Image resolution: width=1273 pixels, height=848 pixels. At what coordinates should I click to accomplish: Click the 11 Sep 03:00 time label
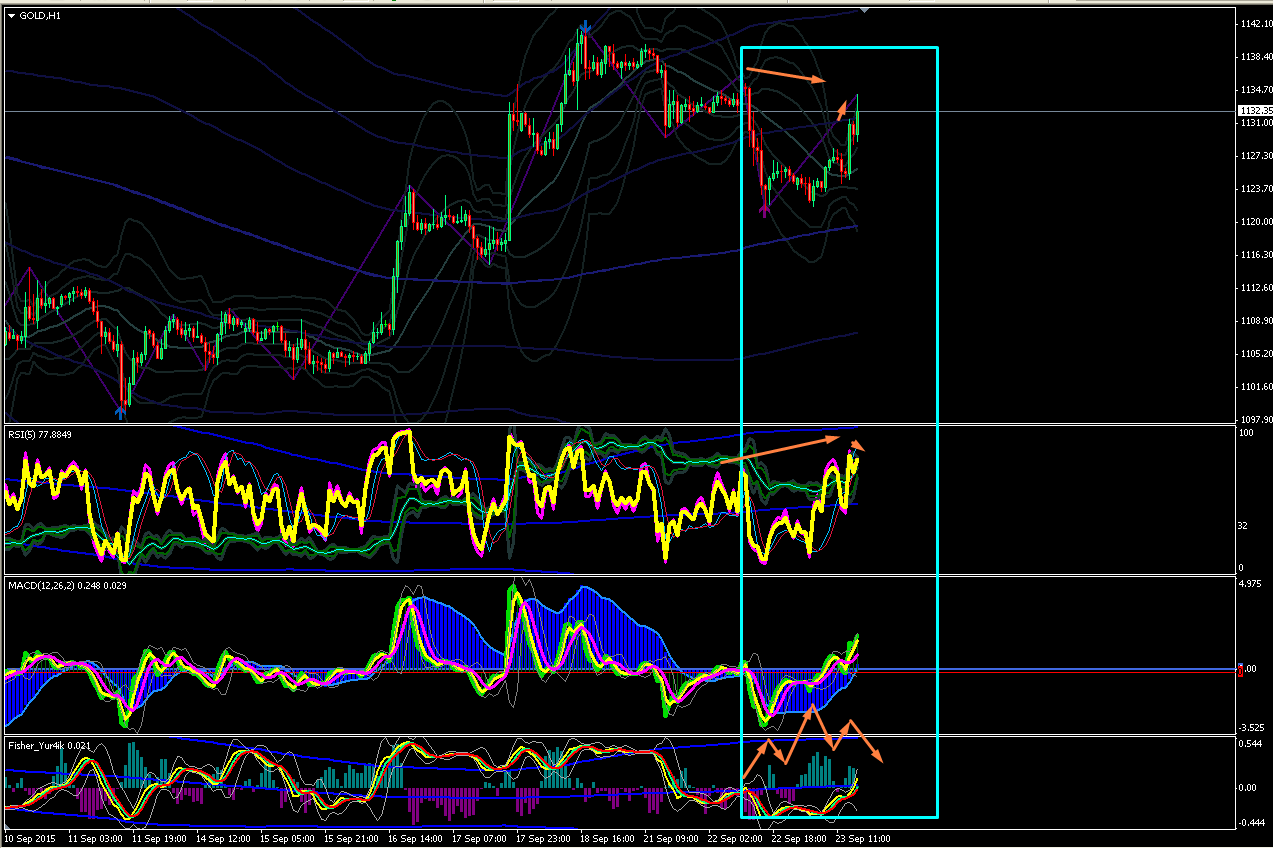[x=95, y=838]
